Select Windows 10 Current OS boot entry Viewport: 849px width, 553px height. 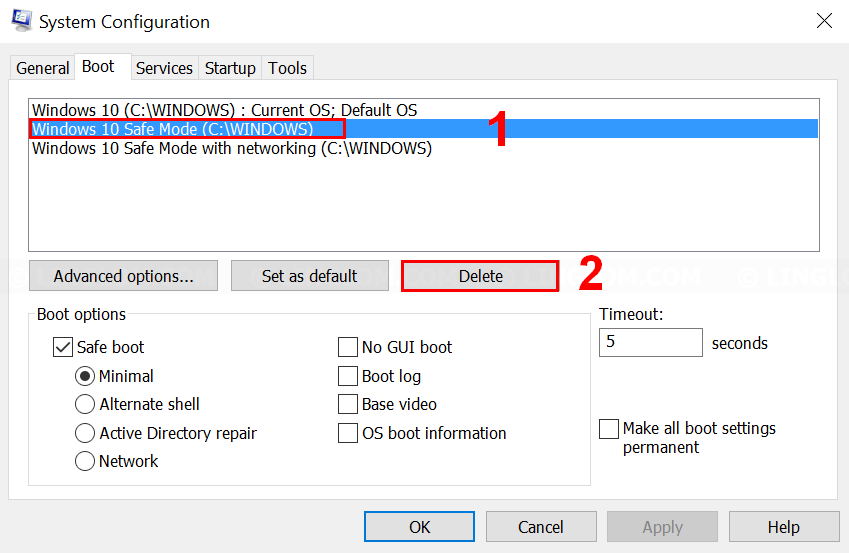coord(423,110)
